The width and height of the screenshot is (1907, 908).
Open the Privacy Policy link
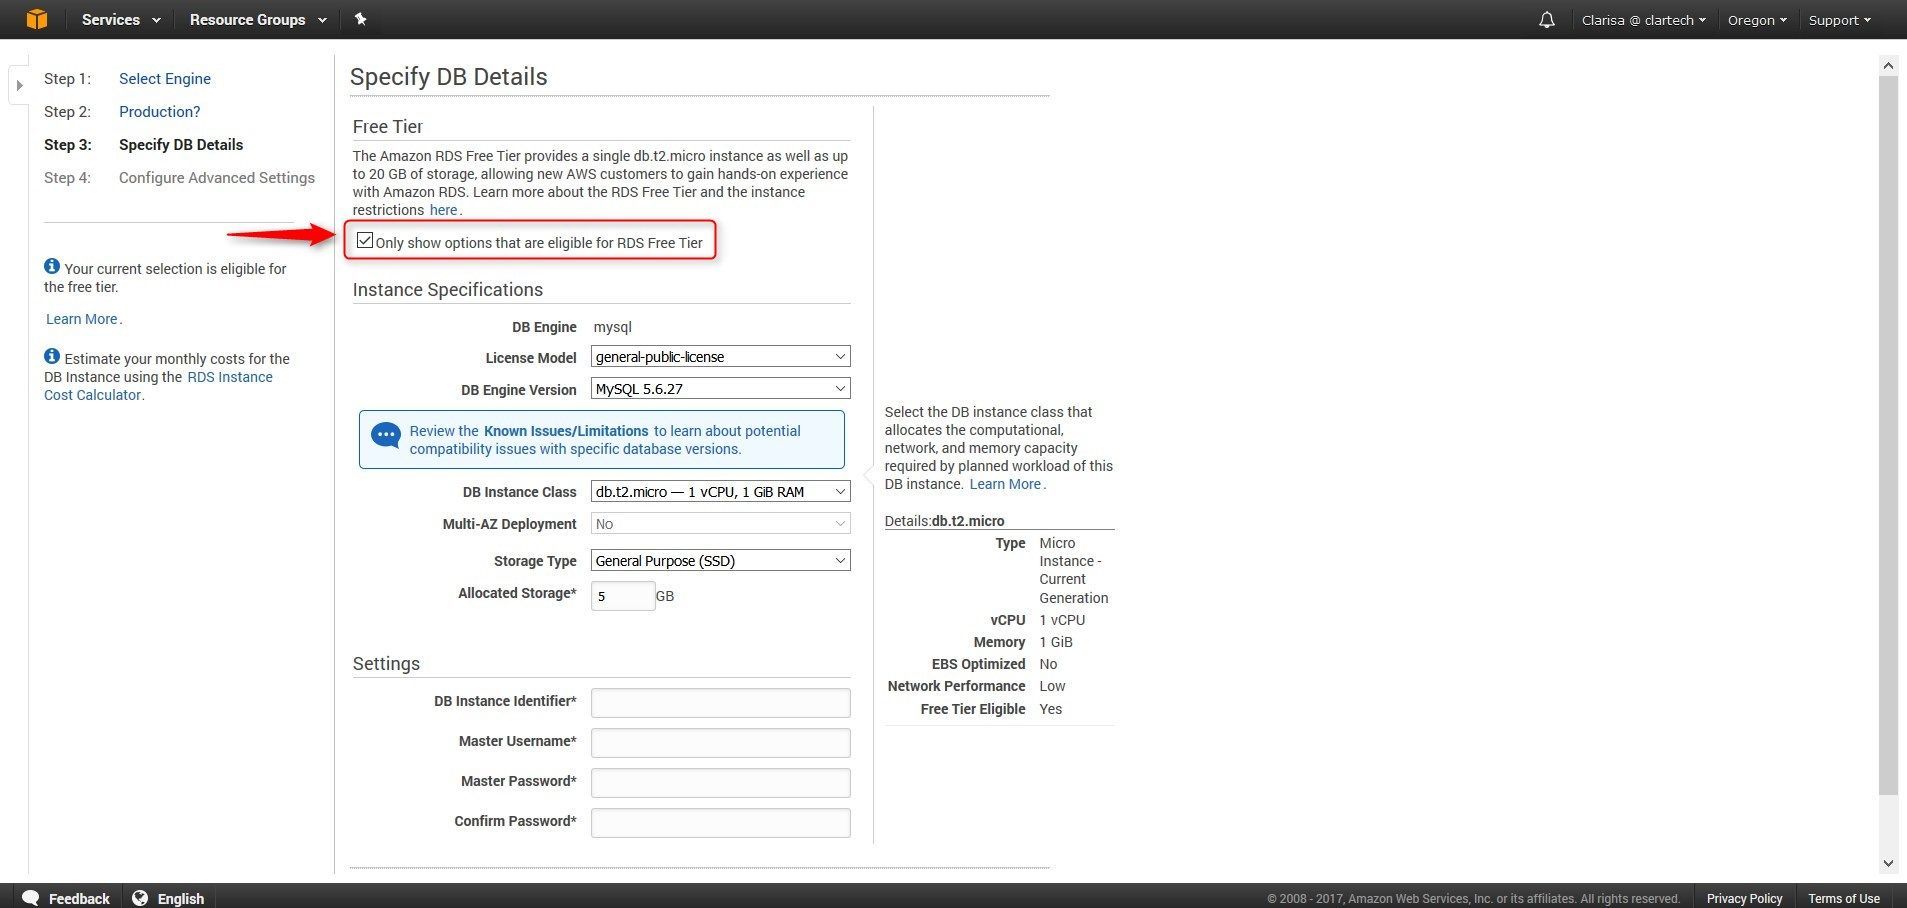(1744, 898)
